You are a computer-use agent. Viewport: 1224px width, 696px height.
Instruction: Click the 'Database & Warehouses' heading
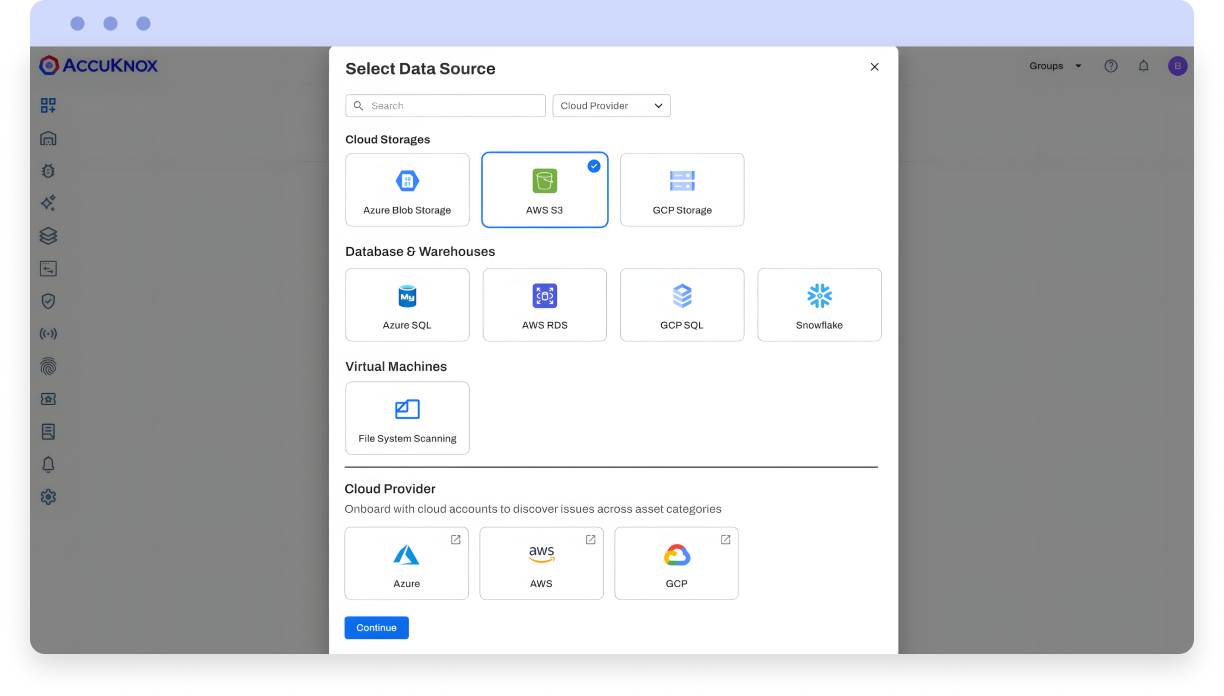click(x=420, y=252)
